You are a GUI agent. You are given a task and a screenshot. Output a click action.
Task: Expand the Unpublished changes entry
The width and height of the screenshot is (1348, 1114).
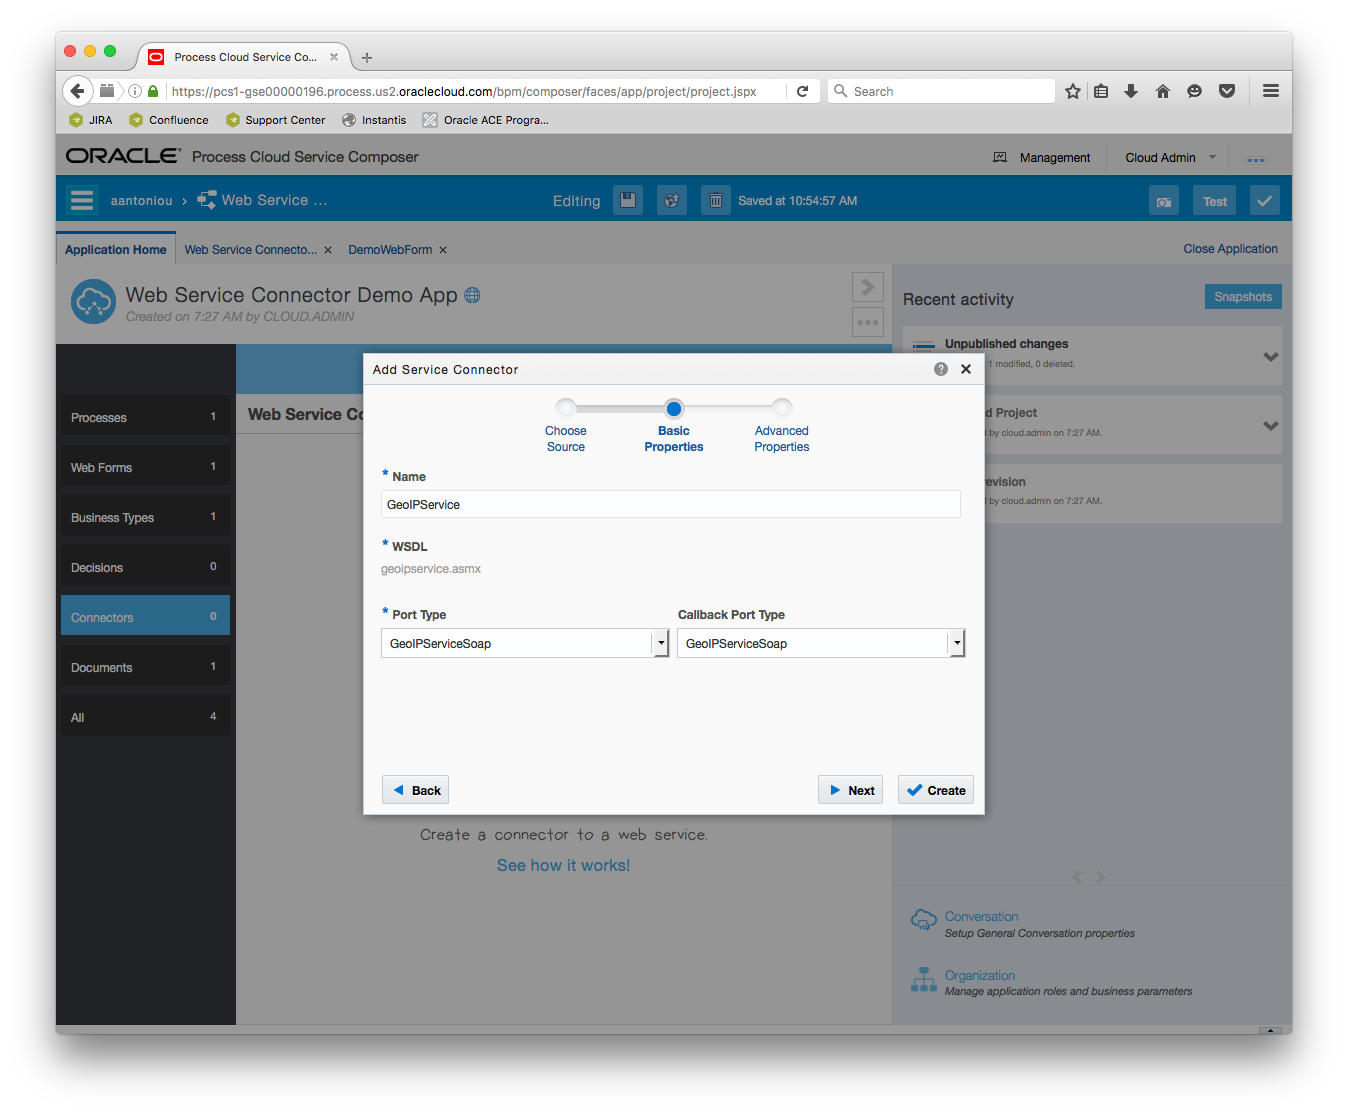pyautogui.click(x=1270, y=357)
